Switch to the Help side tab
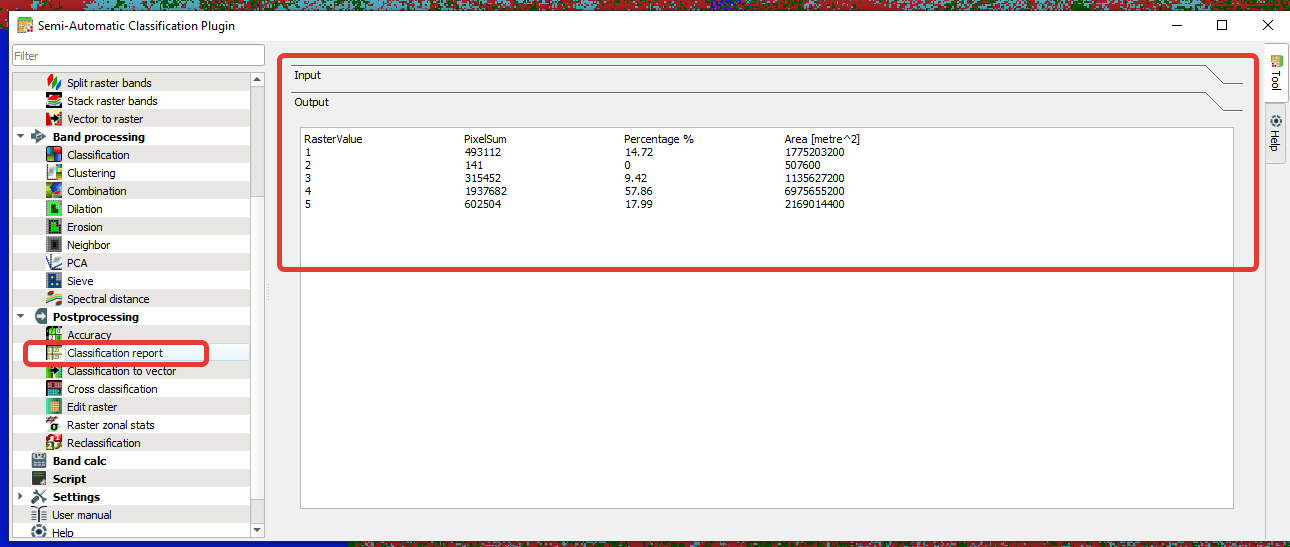Viewport: 1290px width, 547px height. (1276, 135)
